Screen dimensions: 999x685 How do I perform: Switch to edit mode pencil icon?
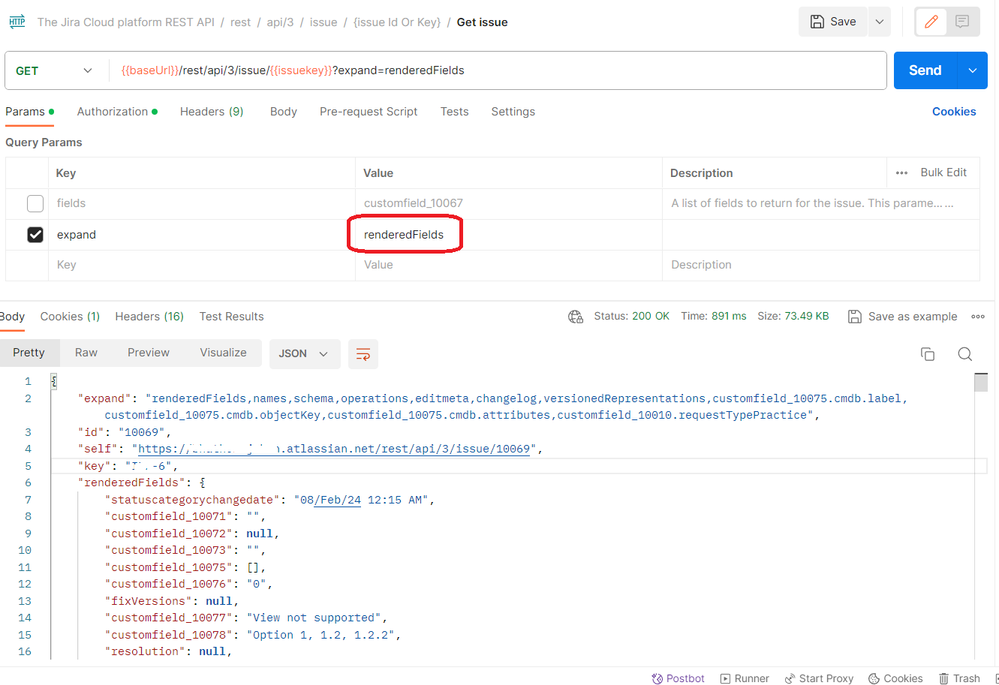(x=931, y=22)
